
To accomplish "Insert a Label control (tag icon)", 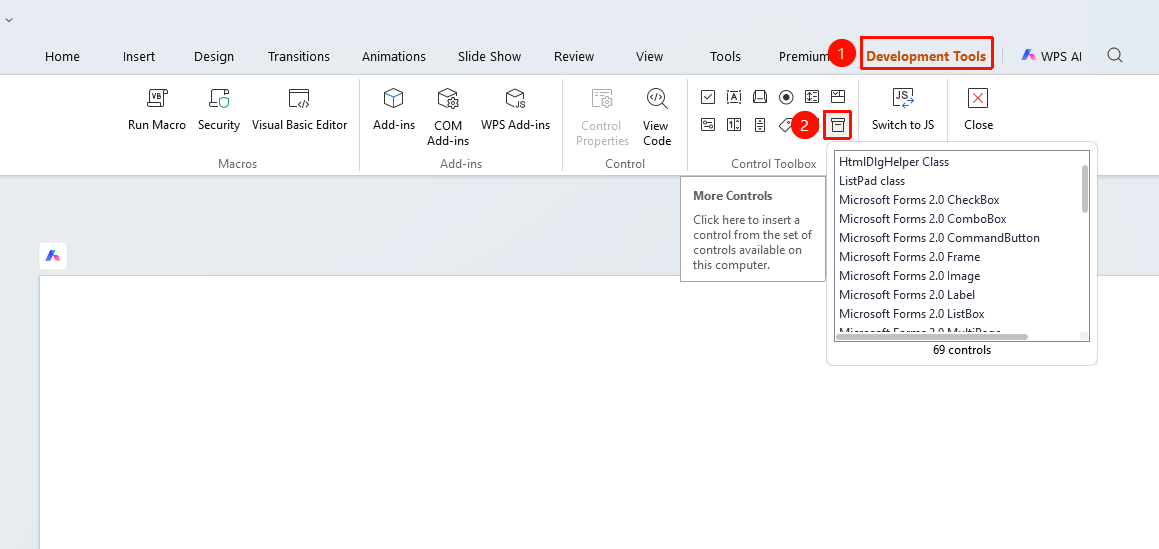I will click(x=785, y=125).
